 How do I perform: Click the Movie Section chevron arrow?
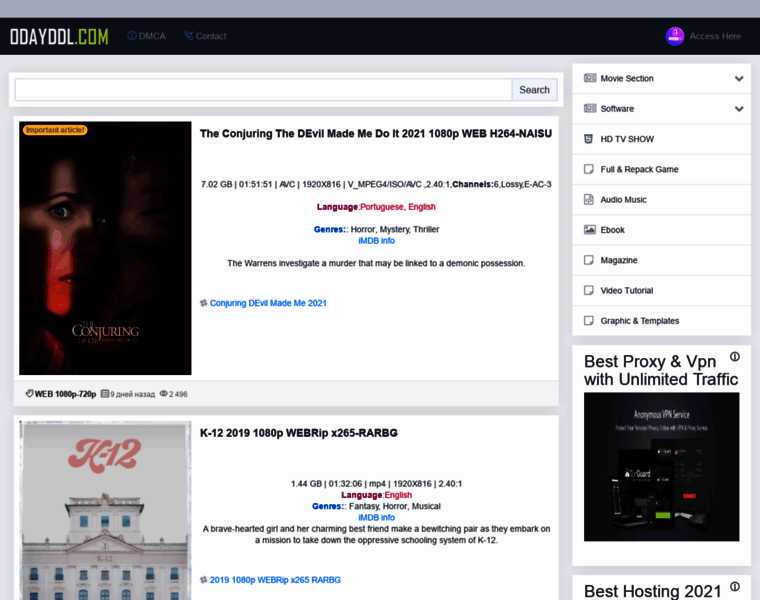click(x=739, y=79)
